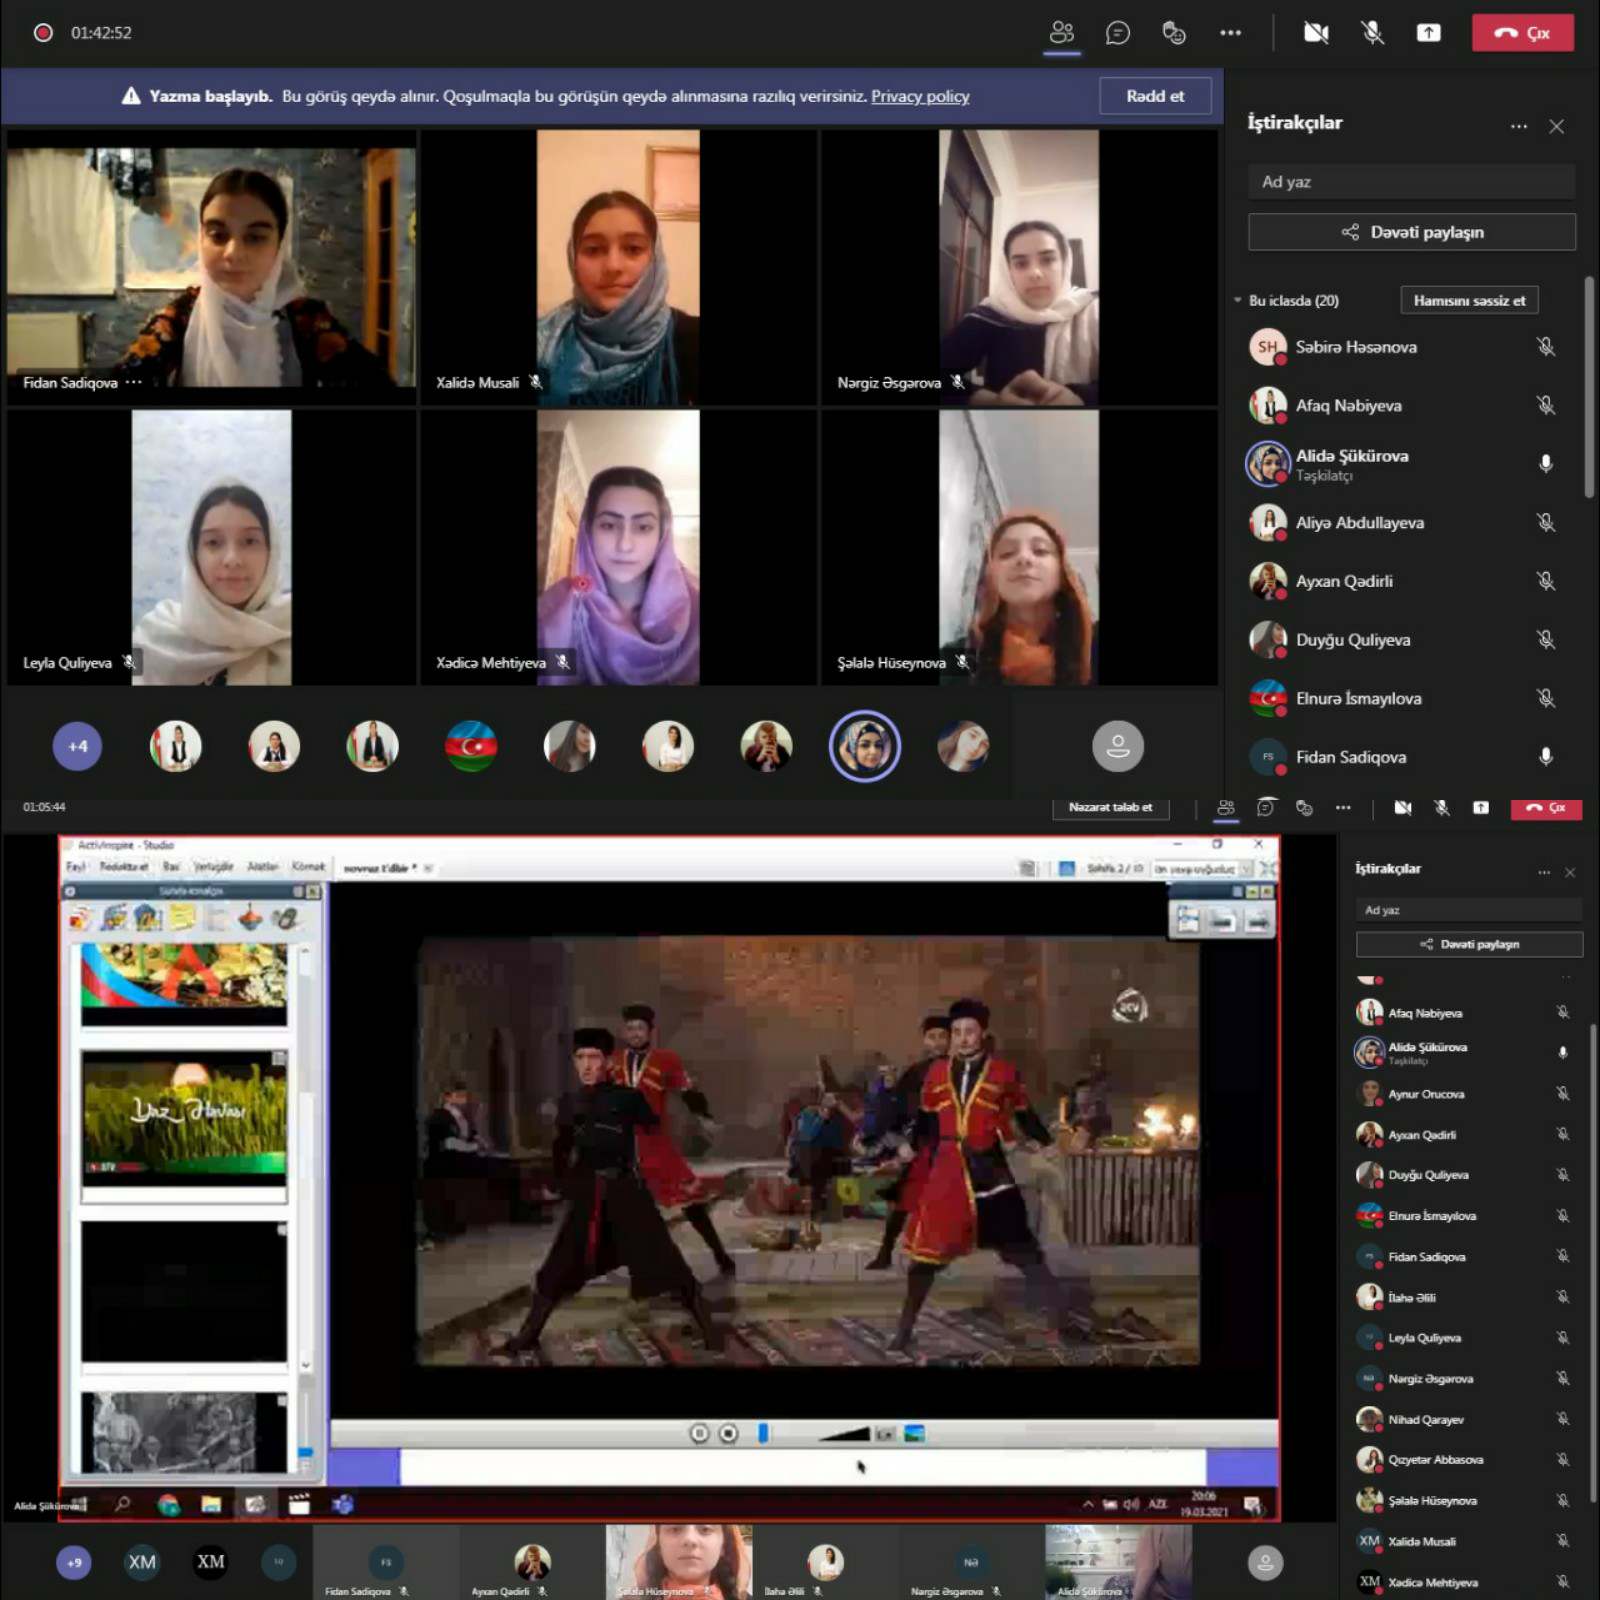1600x1600 pixels.
Task: Open more actions in top meeting toolbar
Action: (1230, 33)
